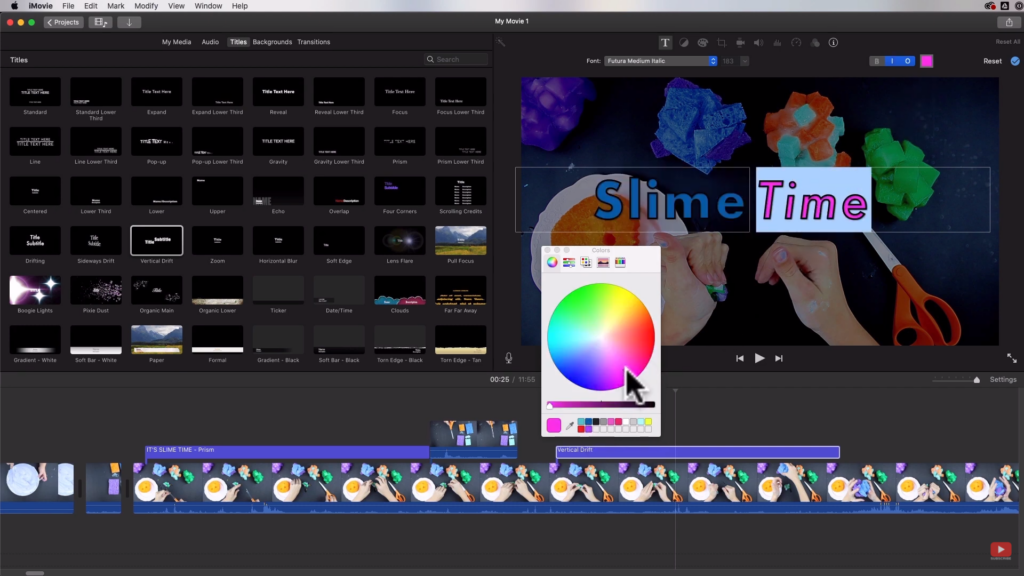Open the Font name dropdown
The image size is (1024, 576).
[660, 61]
